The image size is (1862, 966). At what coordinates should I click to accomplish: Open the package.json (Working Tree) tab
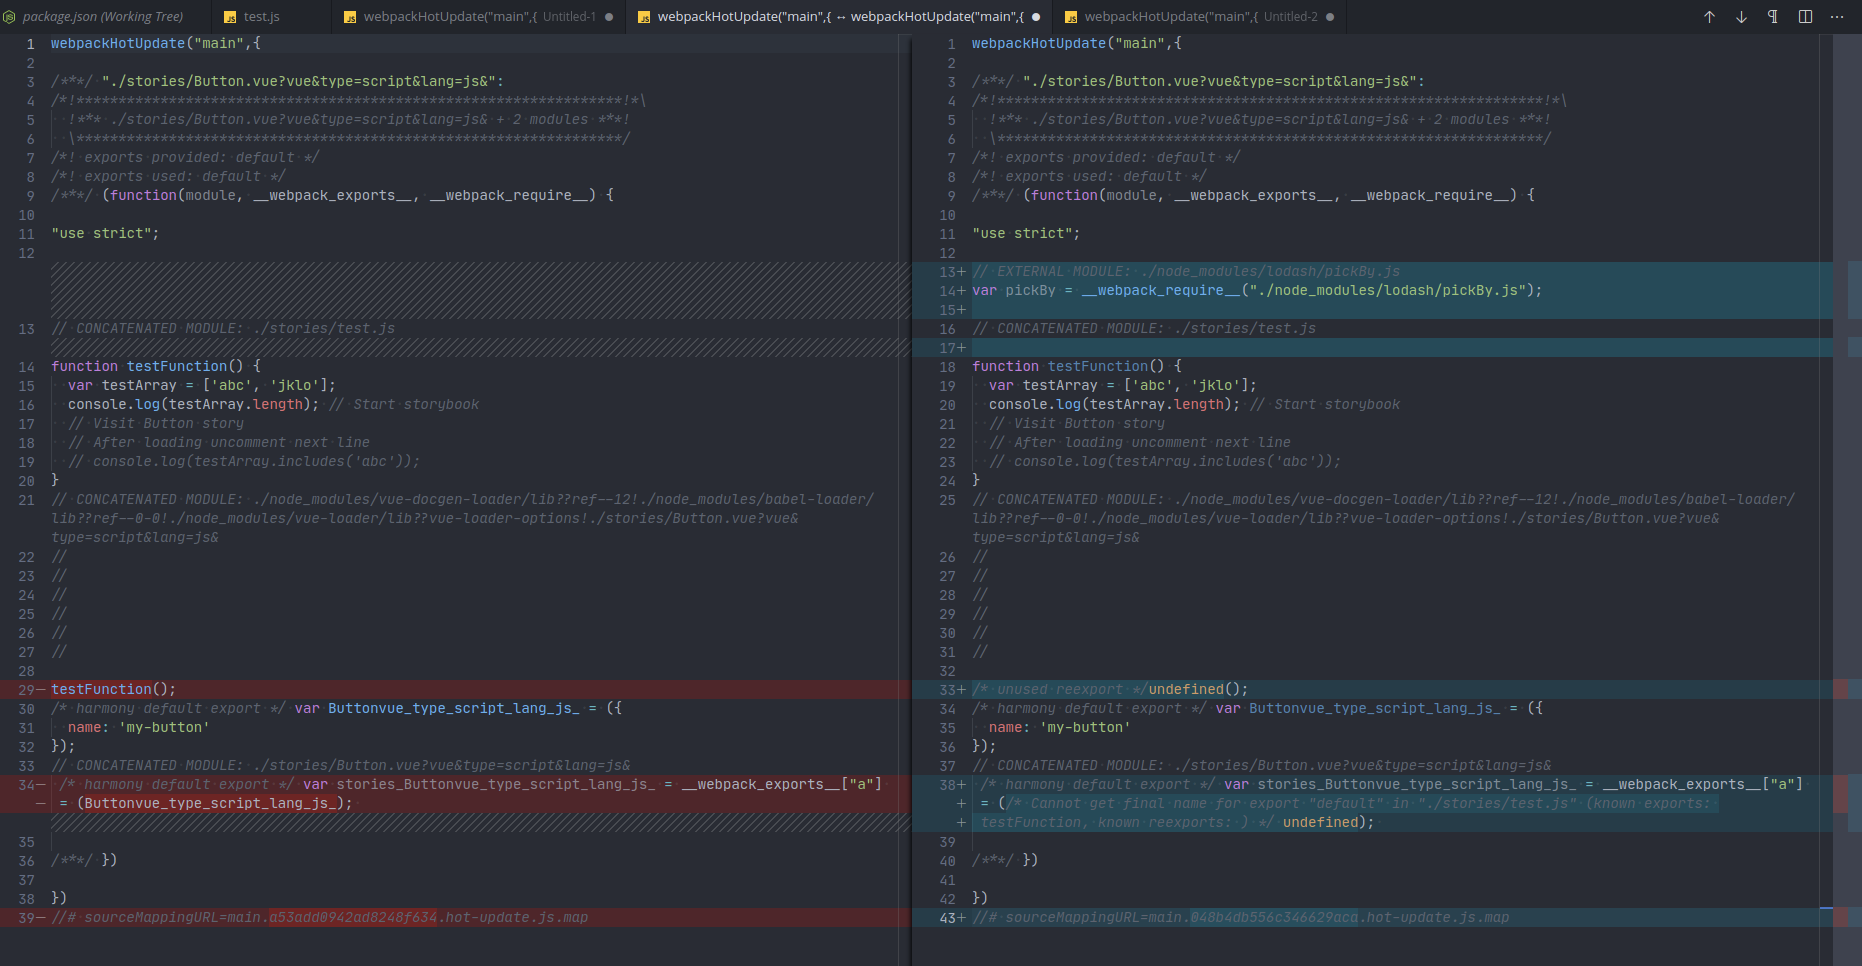click(x=100, y=16)
